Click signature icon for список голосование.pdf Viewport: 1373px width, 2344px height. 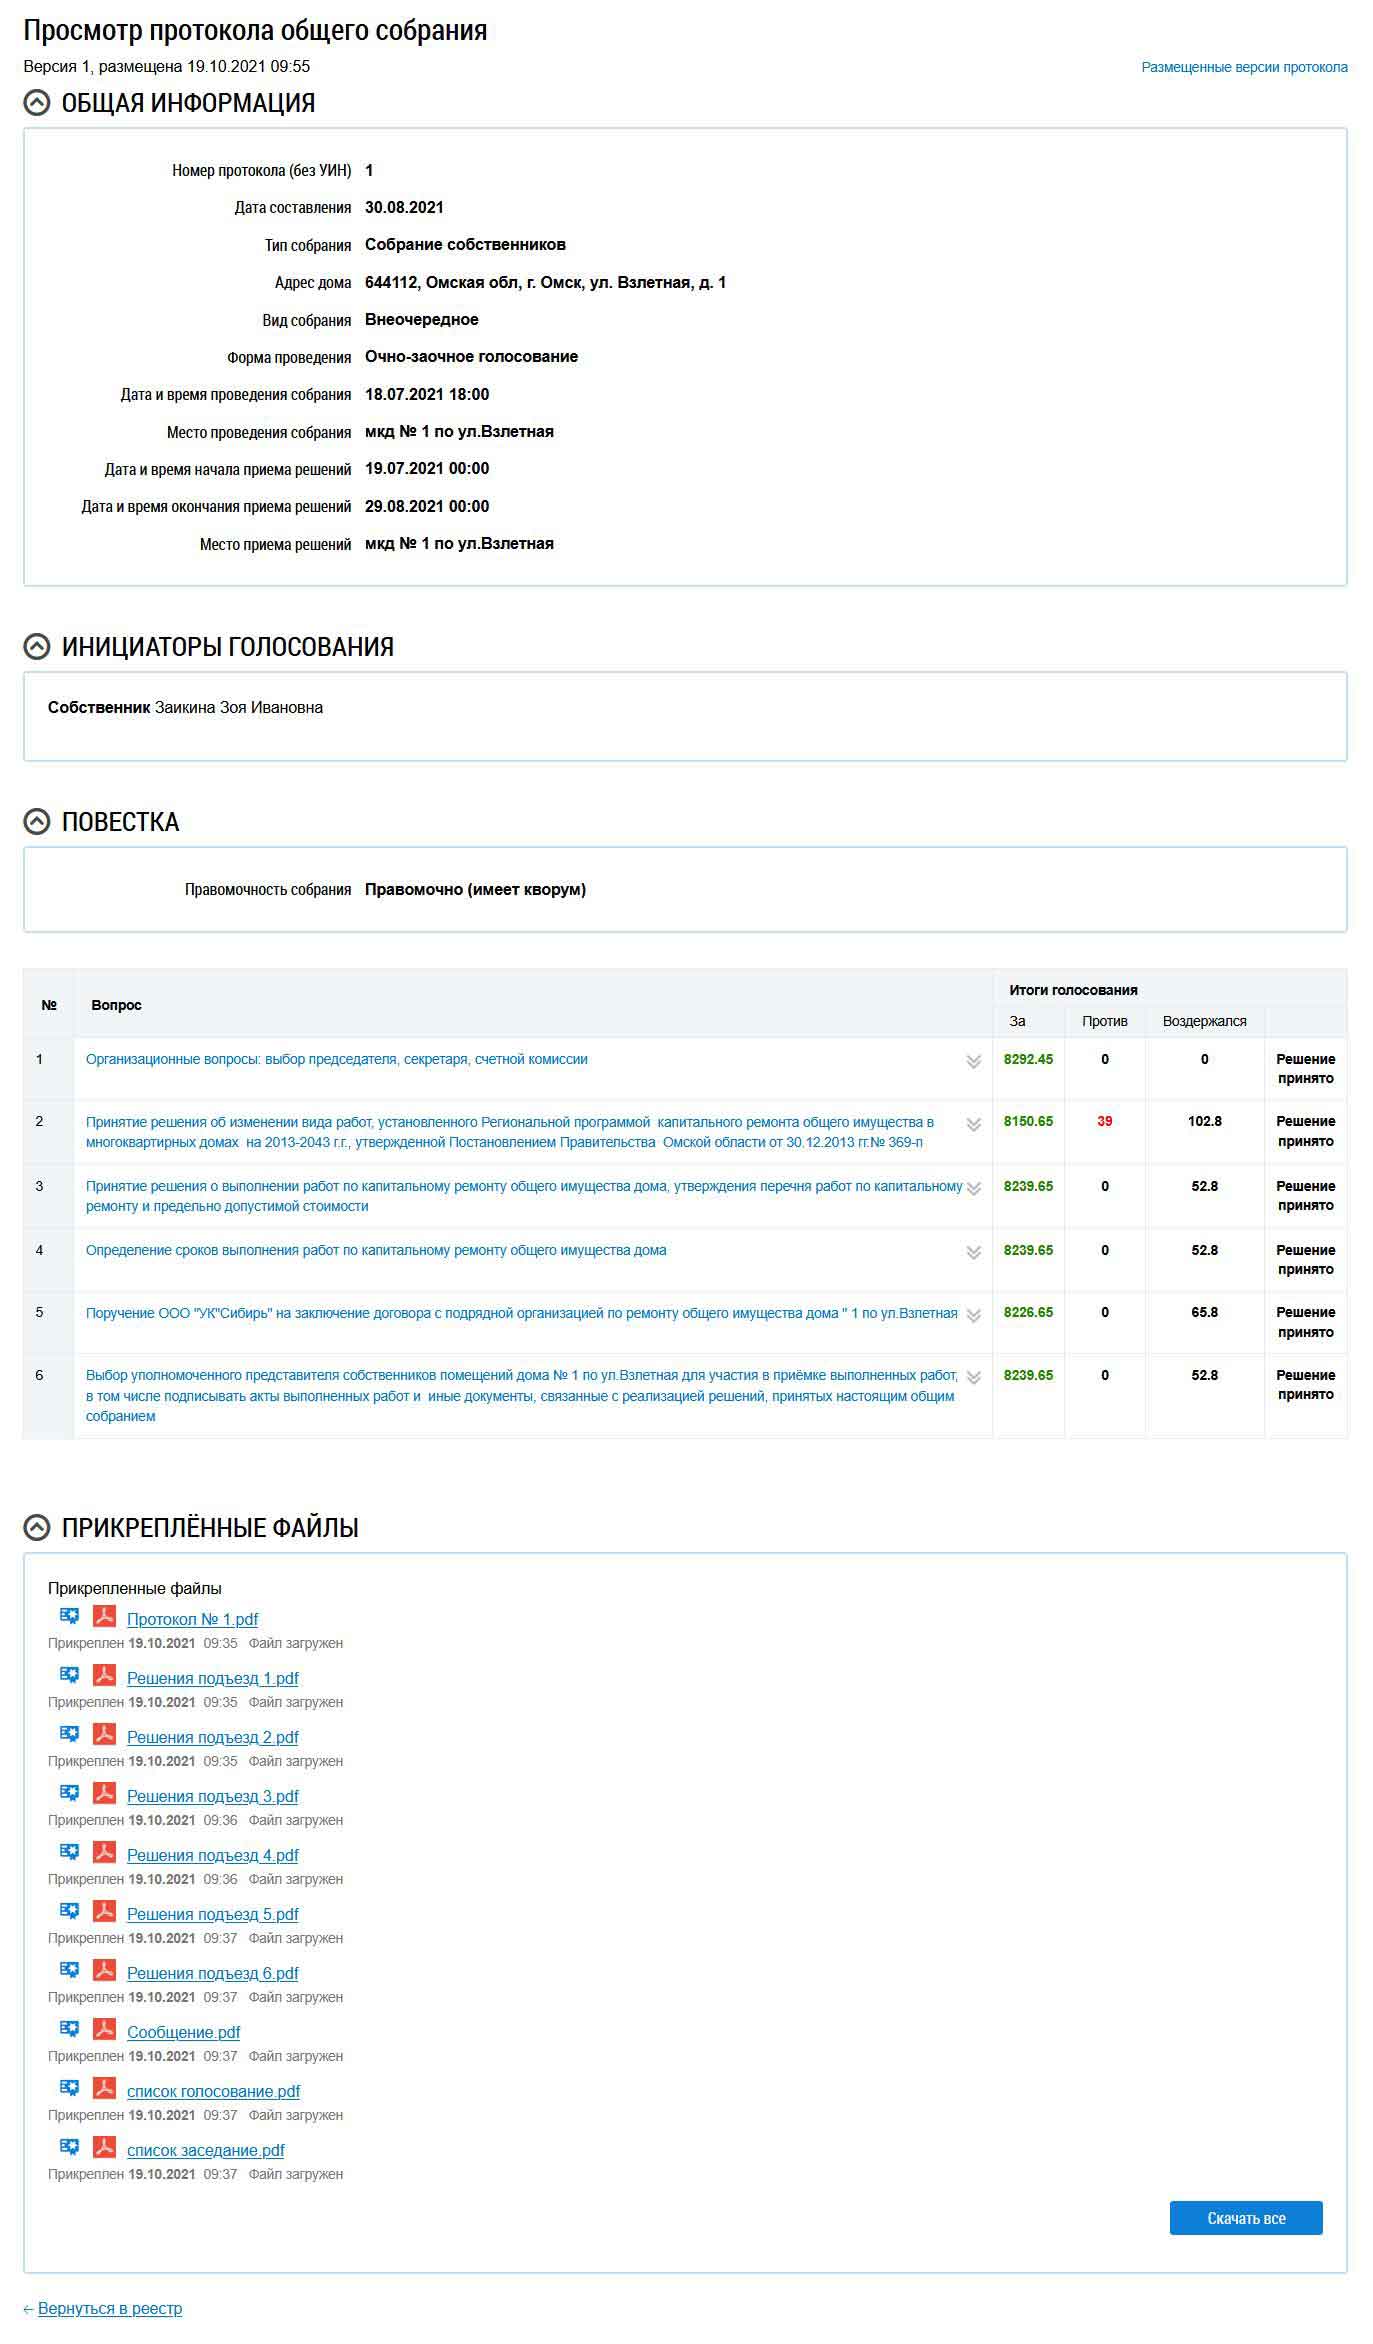(69, 2087)
